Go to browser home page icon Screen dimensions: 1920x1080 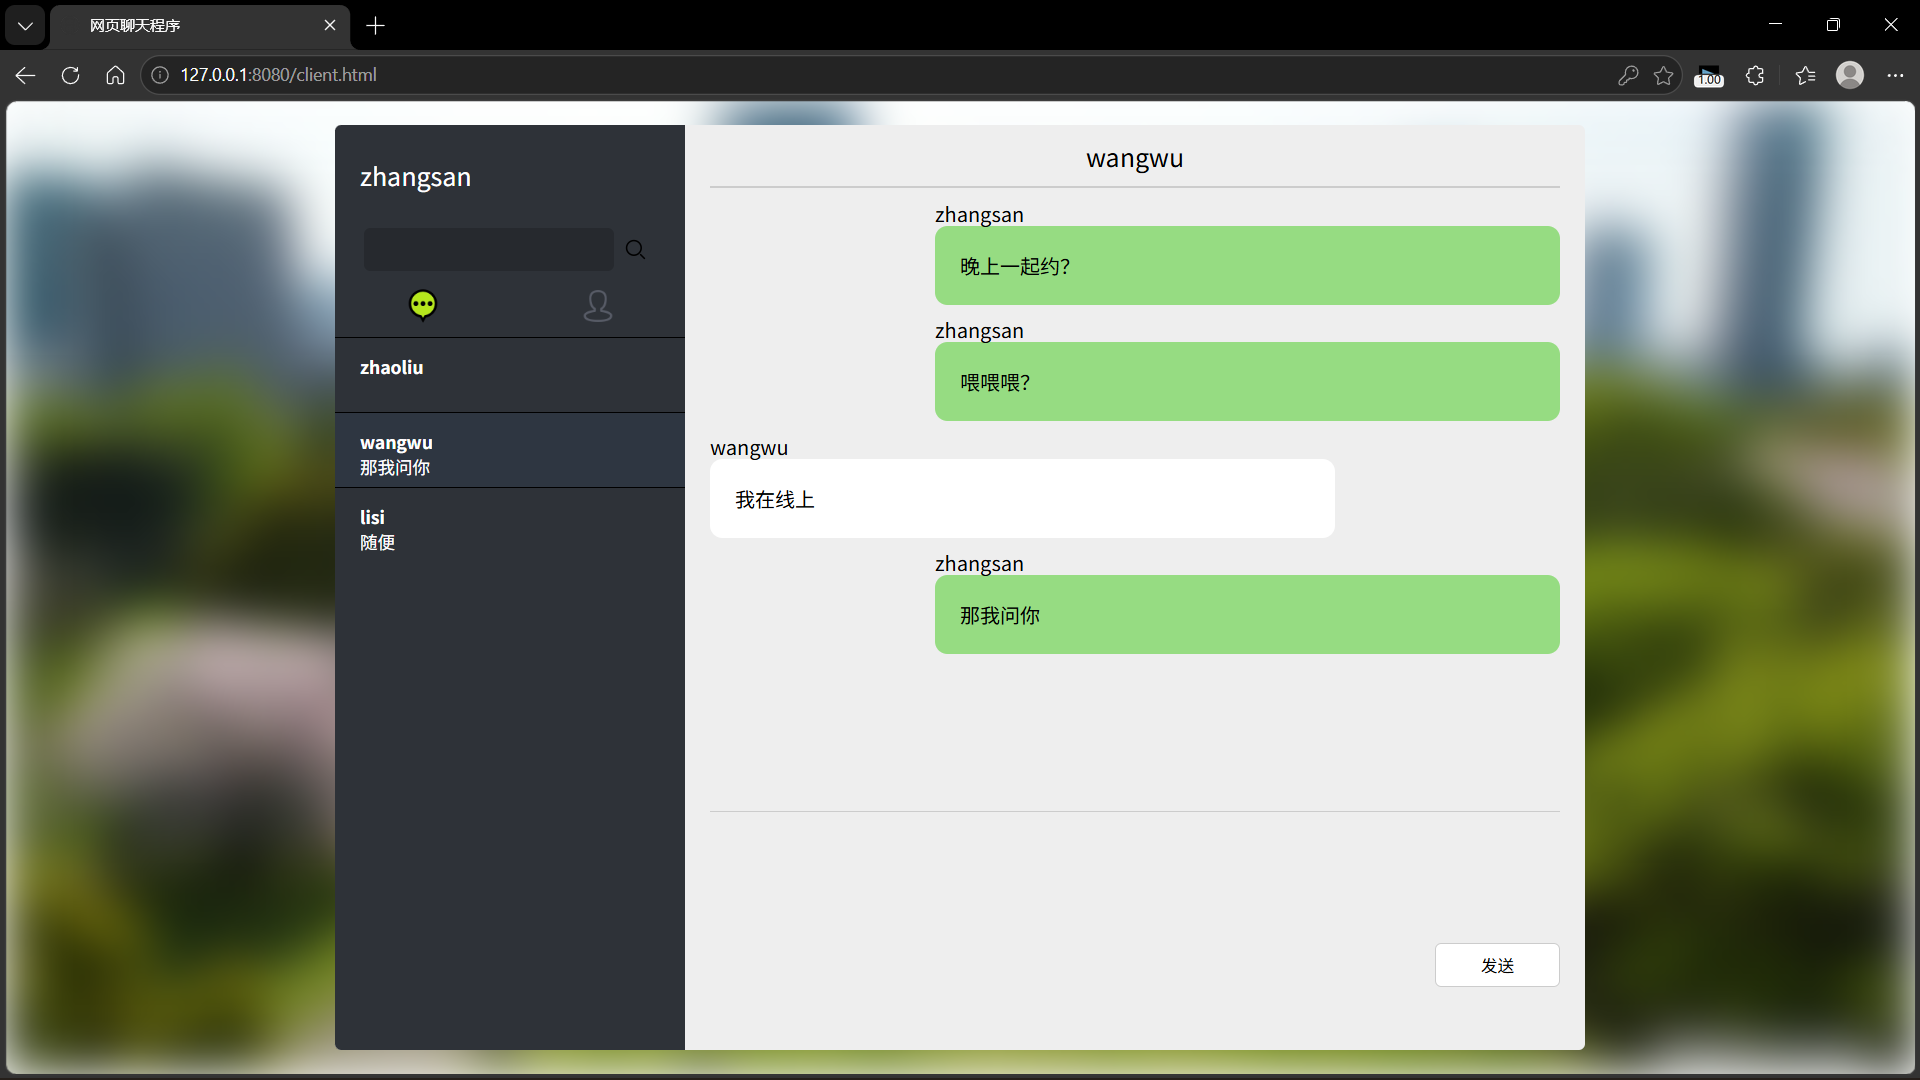(115, 75)
